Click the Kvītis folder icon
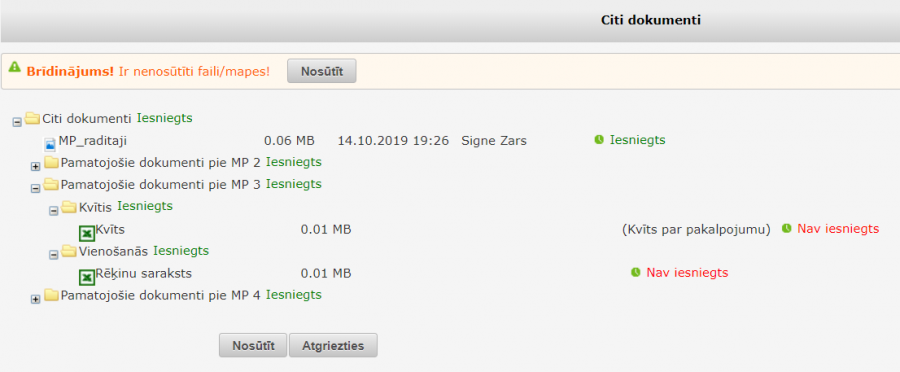 (69, 206)
